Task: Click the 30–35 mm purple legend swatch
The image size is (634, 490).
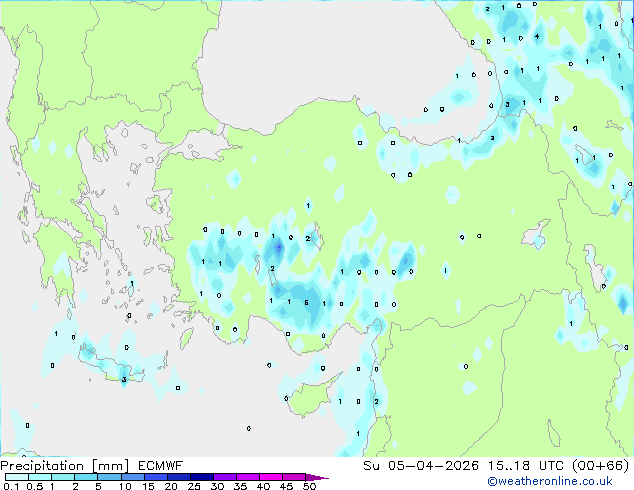Action: click(x=224, y=477)
